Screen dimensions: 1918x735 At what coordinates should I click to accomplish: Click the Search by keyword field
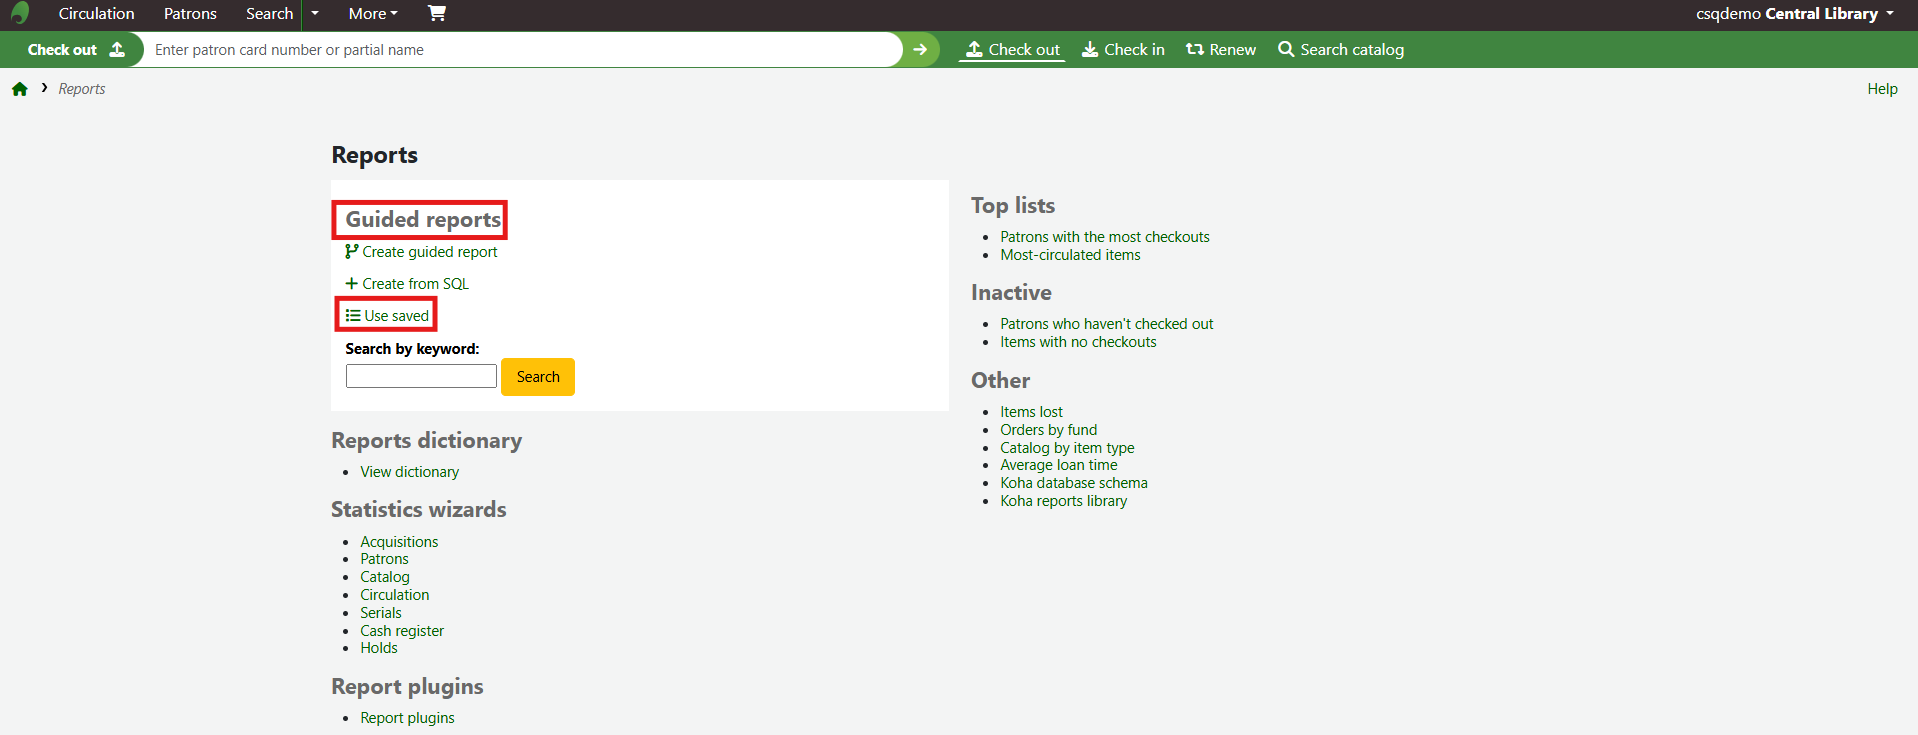tap(421, 376)
